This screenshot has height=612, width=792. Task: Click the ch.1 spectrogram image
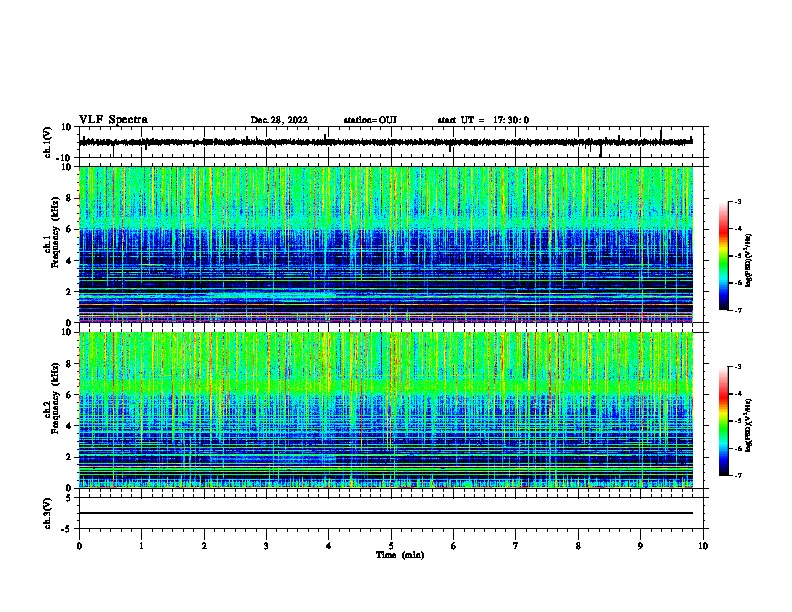[x=386, y=244]
